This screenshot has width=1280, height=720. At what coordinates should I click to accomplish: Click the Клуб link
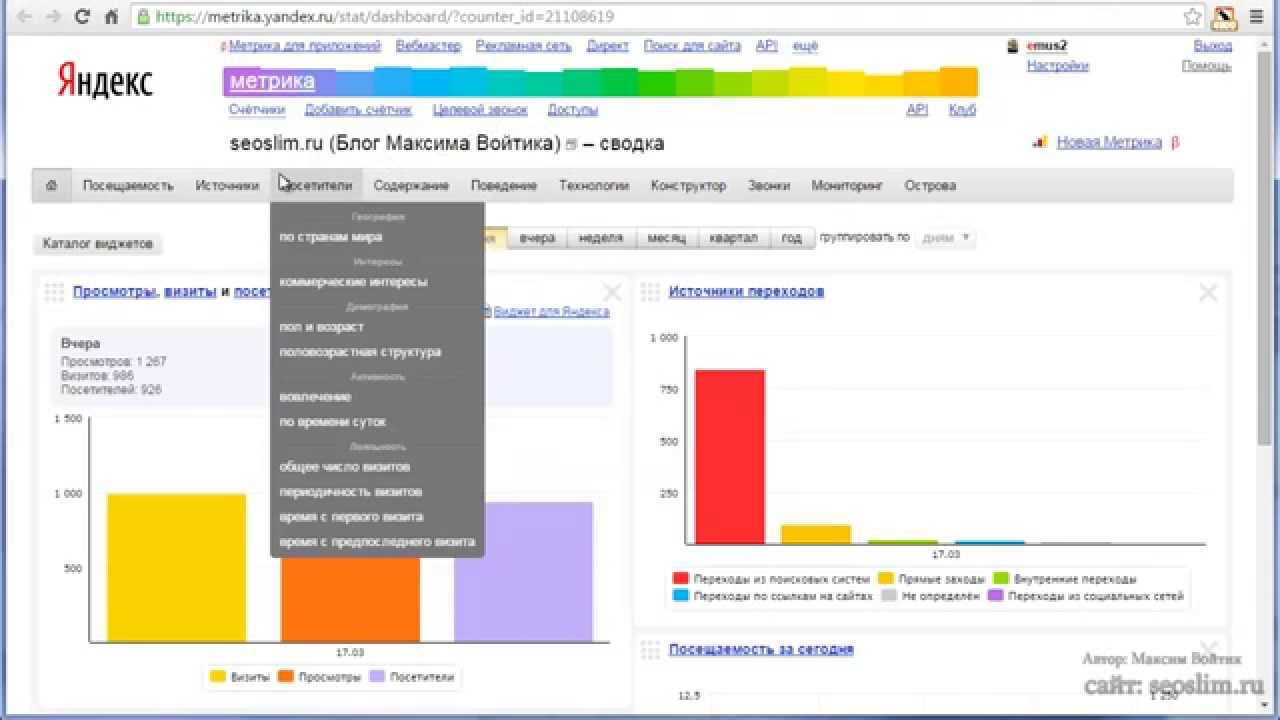(962, 110)
